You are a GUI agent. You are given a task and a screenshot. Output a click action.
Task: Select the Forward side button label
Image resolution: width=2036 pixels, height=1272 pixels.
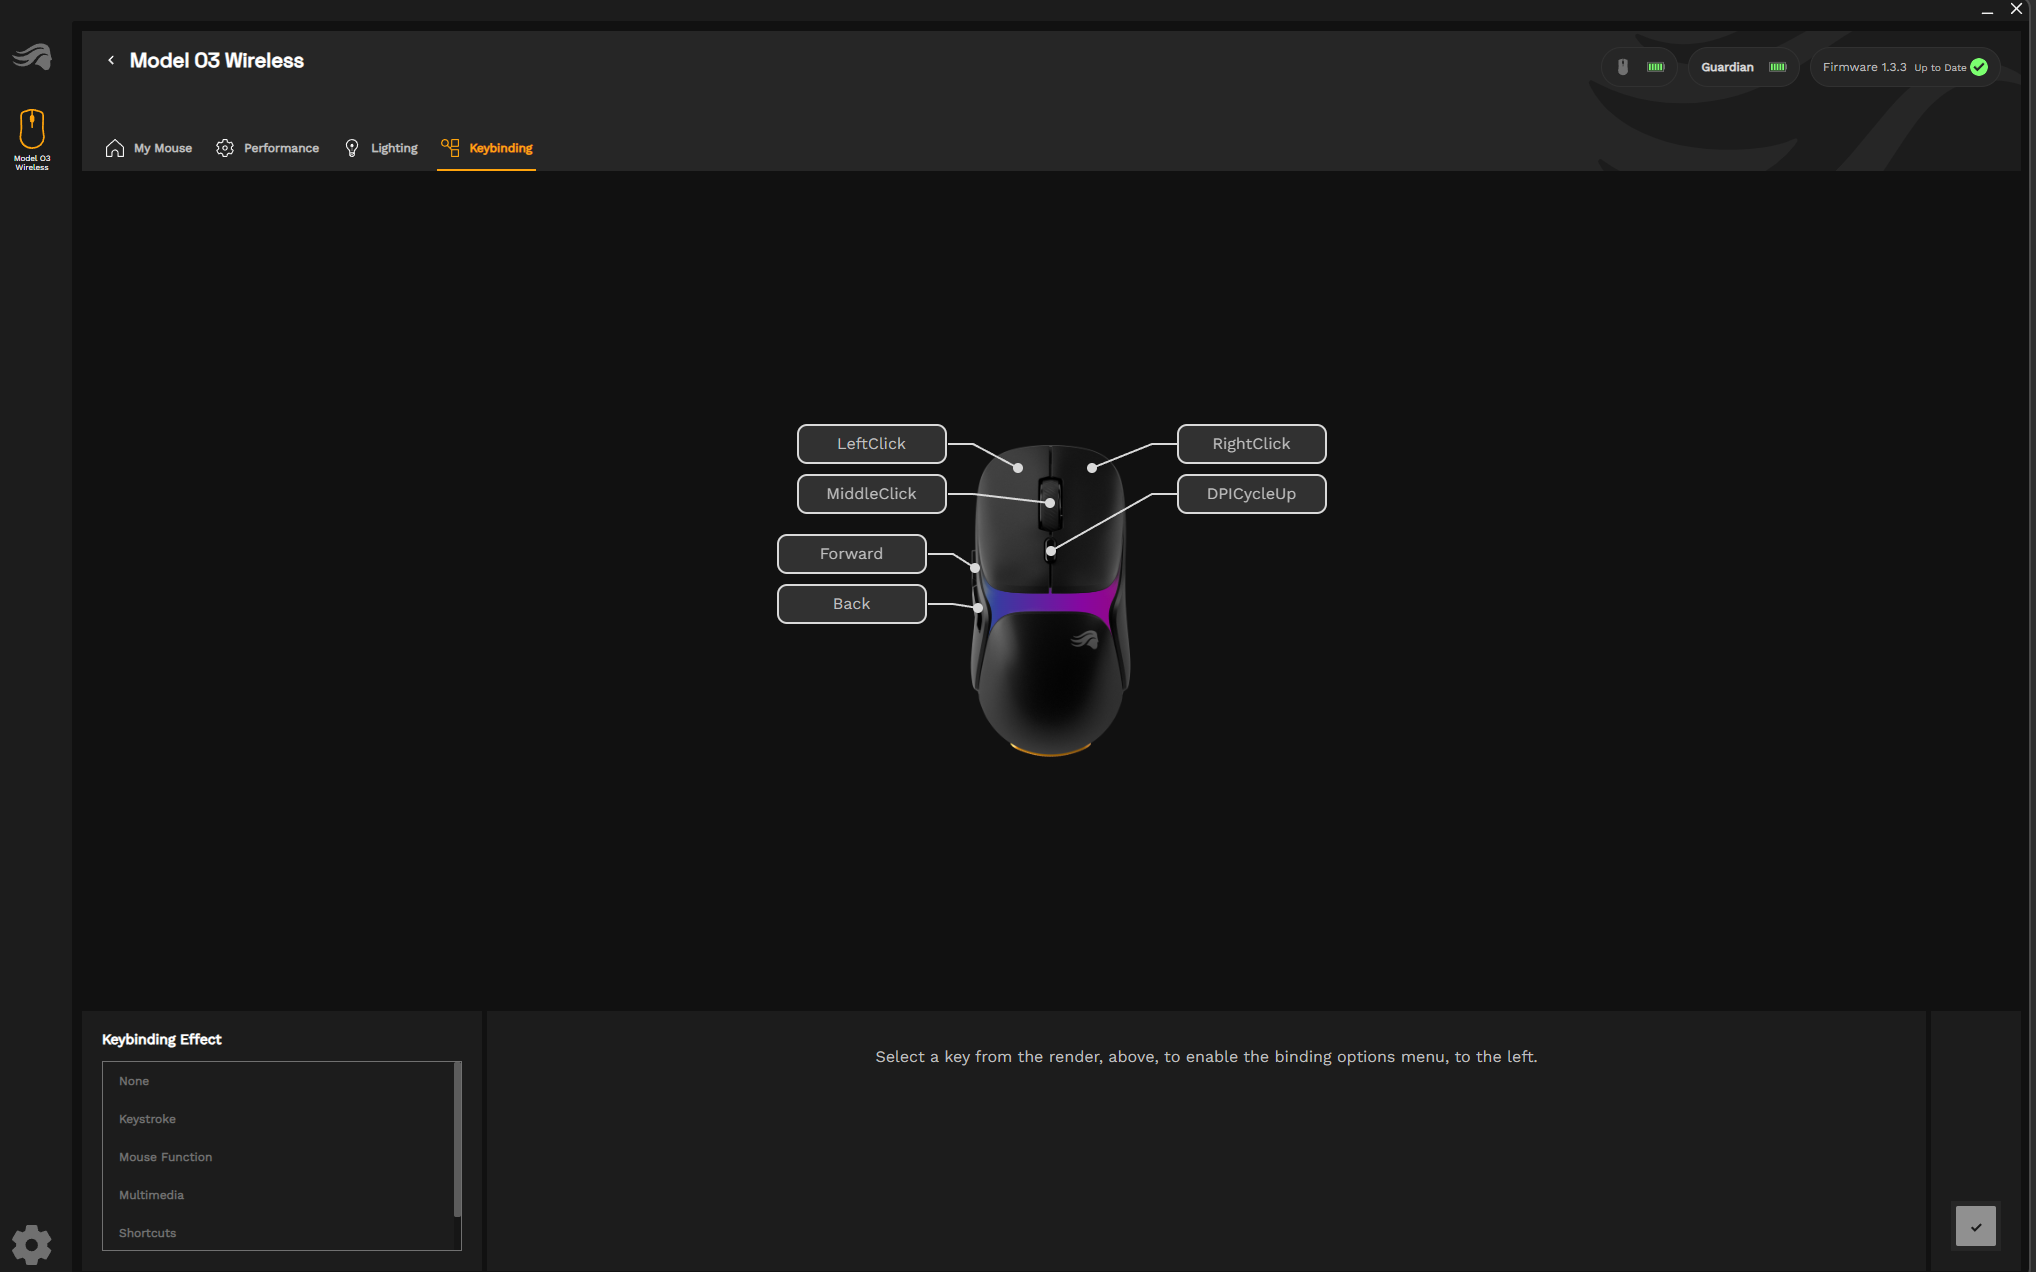click(851, 554)
